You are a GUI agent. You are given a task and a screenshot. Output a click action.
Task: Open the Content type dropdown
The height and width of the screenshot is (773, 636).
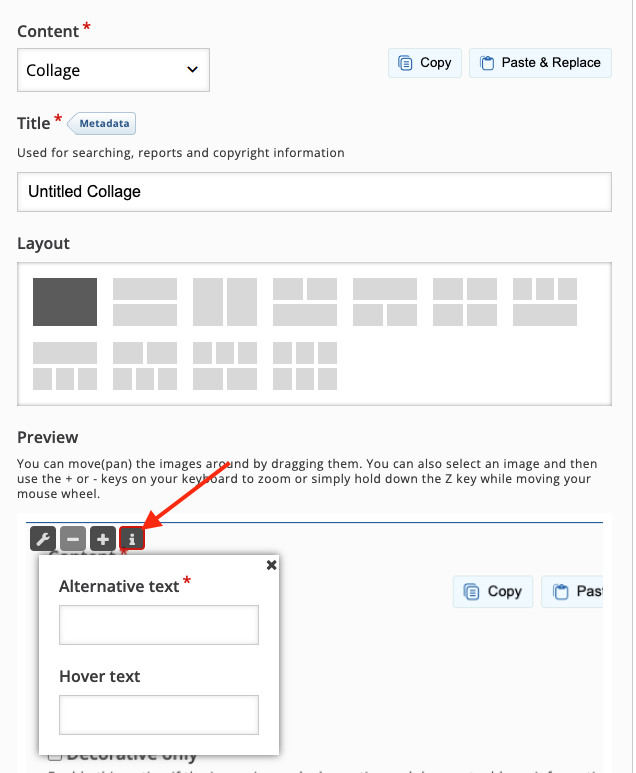click(113, 70)
